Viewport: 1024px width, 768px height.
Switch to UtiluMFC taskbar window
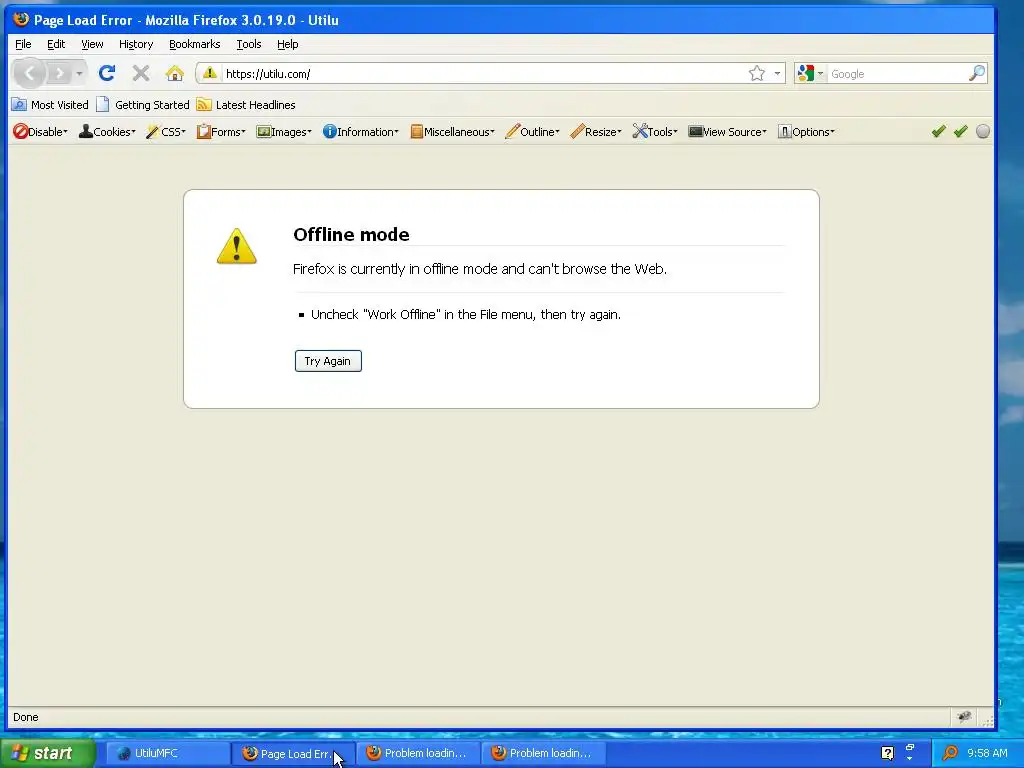point(167,753)
